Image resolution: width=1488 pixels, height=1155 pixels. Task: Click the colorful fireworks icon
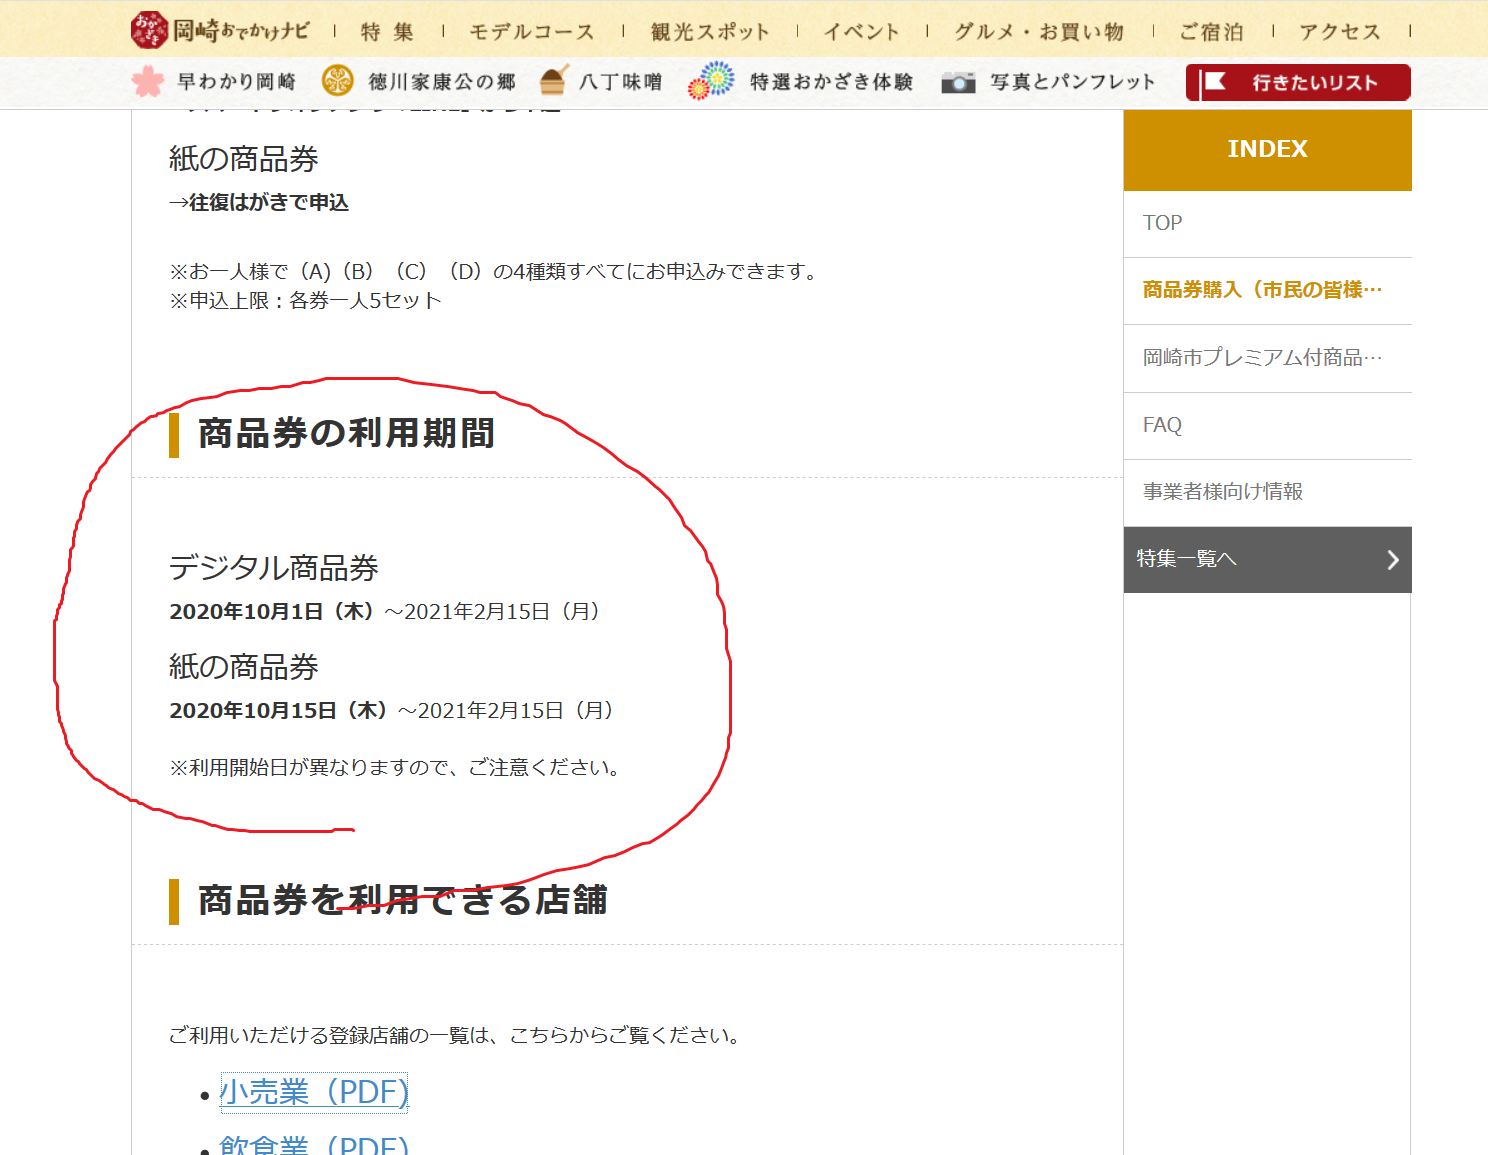pyautogui.click(x=711, y=81)
